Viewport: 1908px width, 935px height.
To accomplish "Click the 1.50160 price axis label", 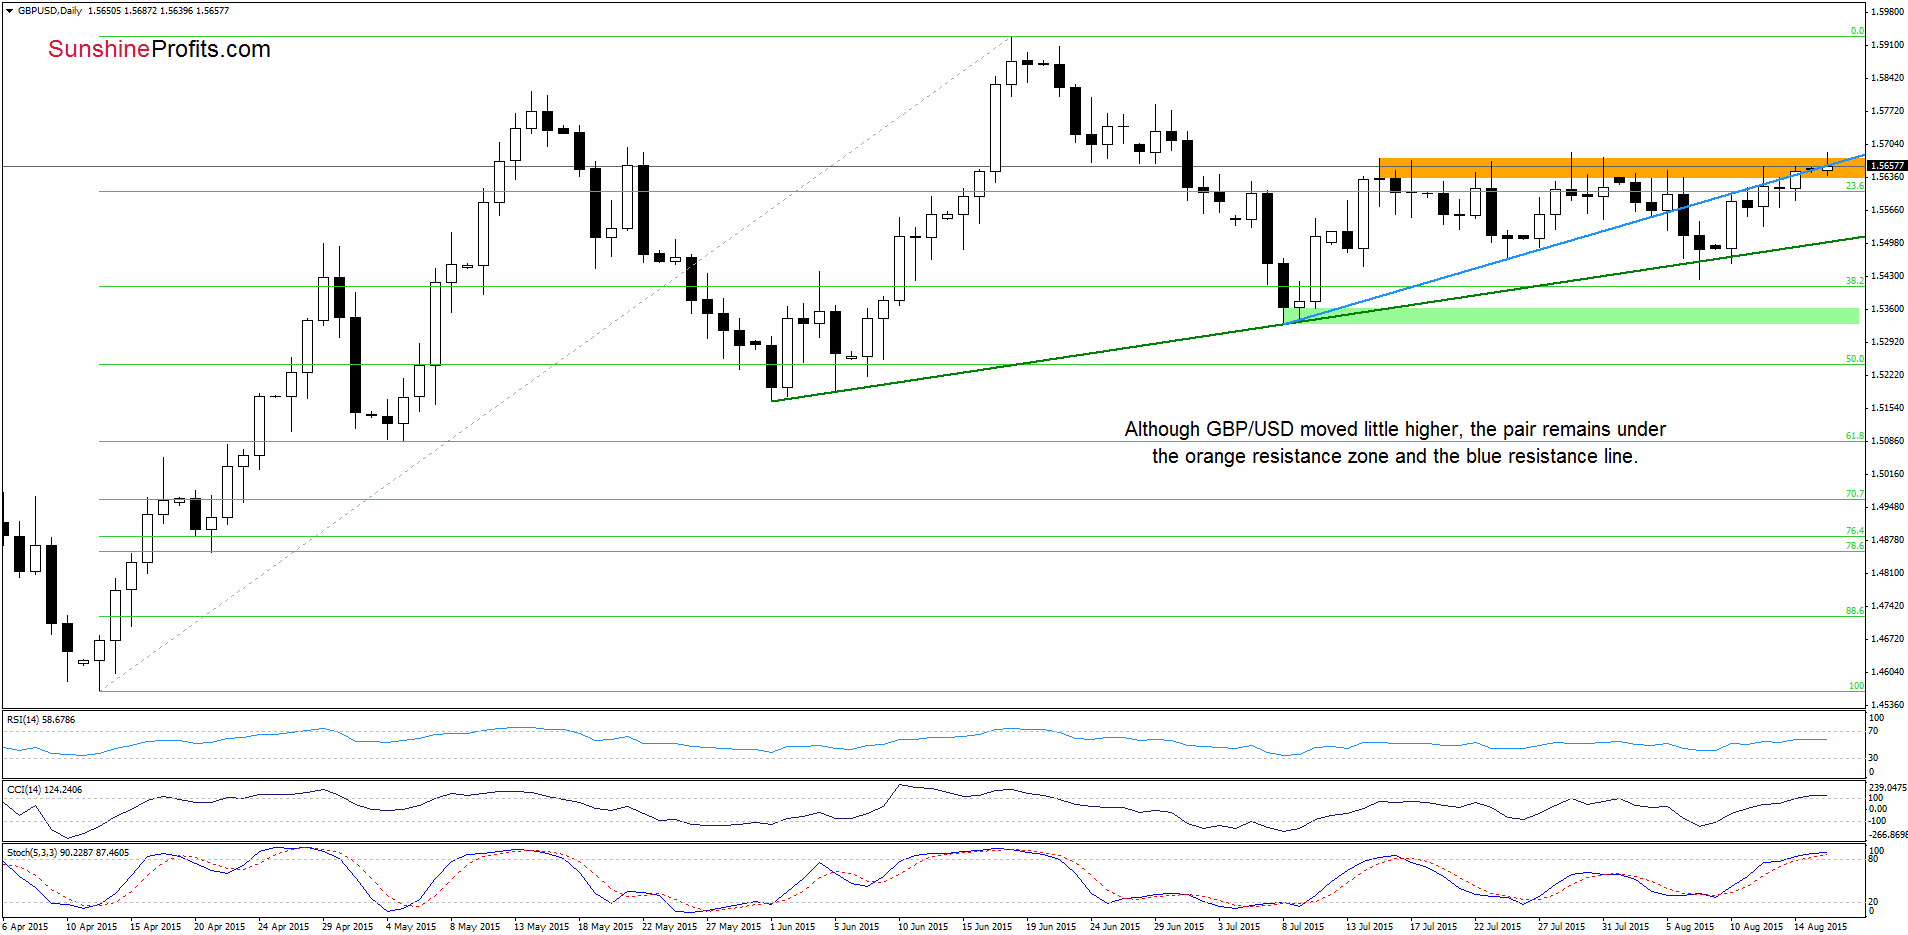I will [1887, 474].
